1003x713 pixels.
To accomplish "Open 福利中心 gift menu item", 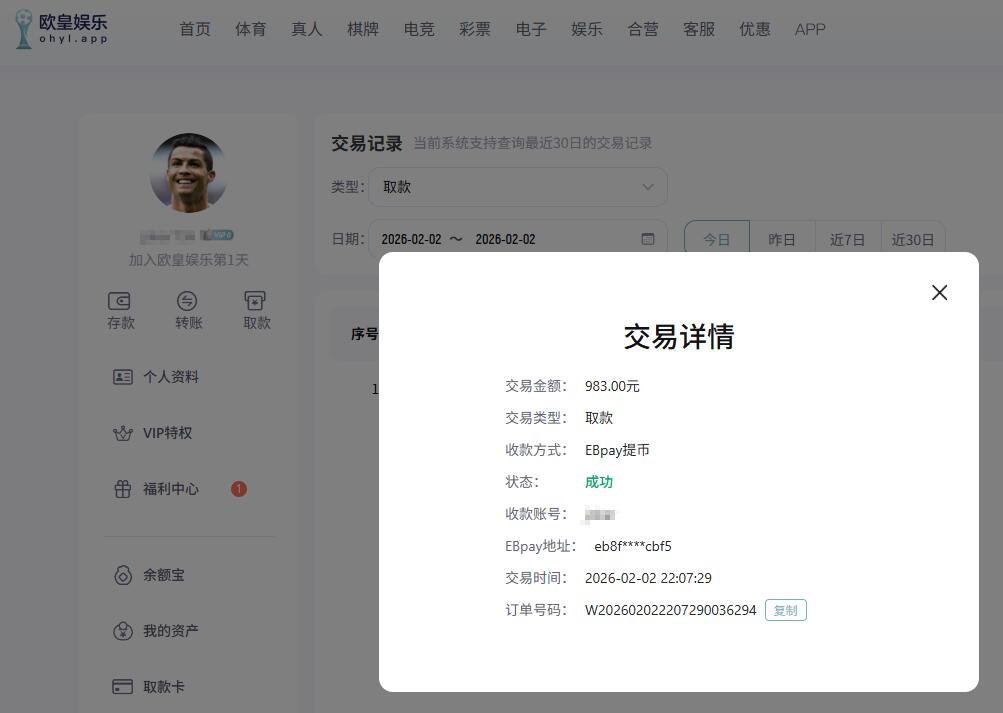I will tap(170, 489).
